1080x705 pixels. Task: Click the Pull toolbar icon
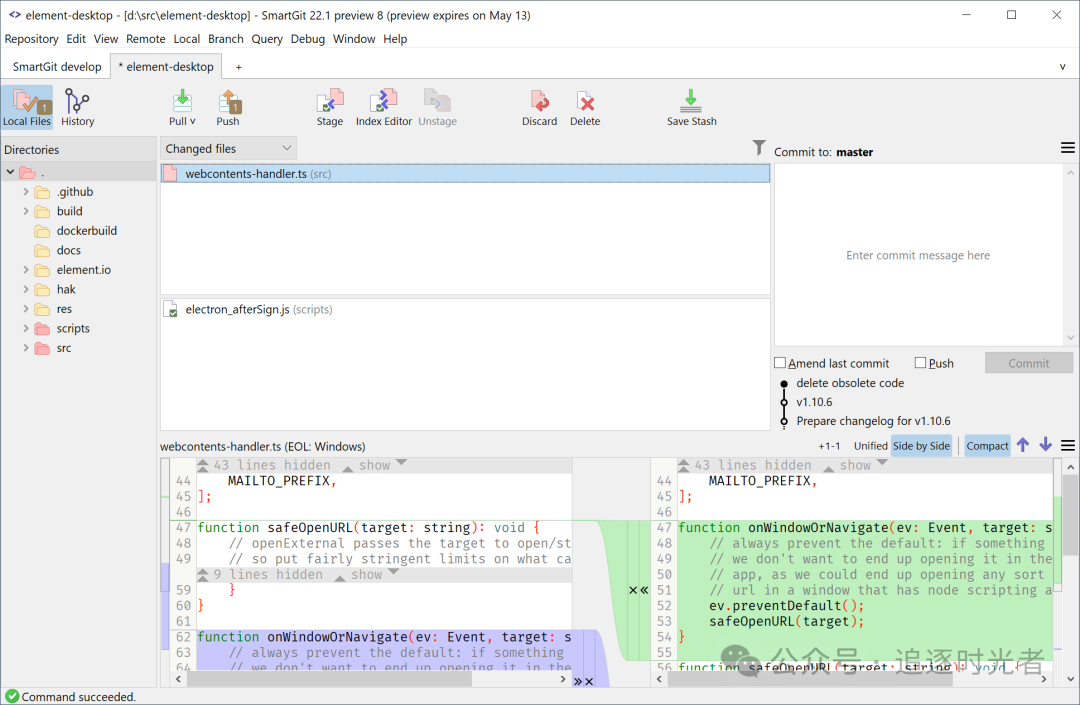[182, 101]
